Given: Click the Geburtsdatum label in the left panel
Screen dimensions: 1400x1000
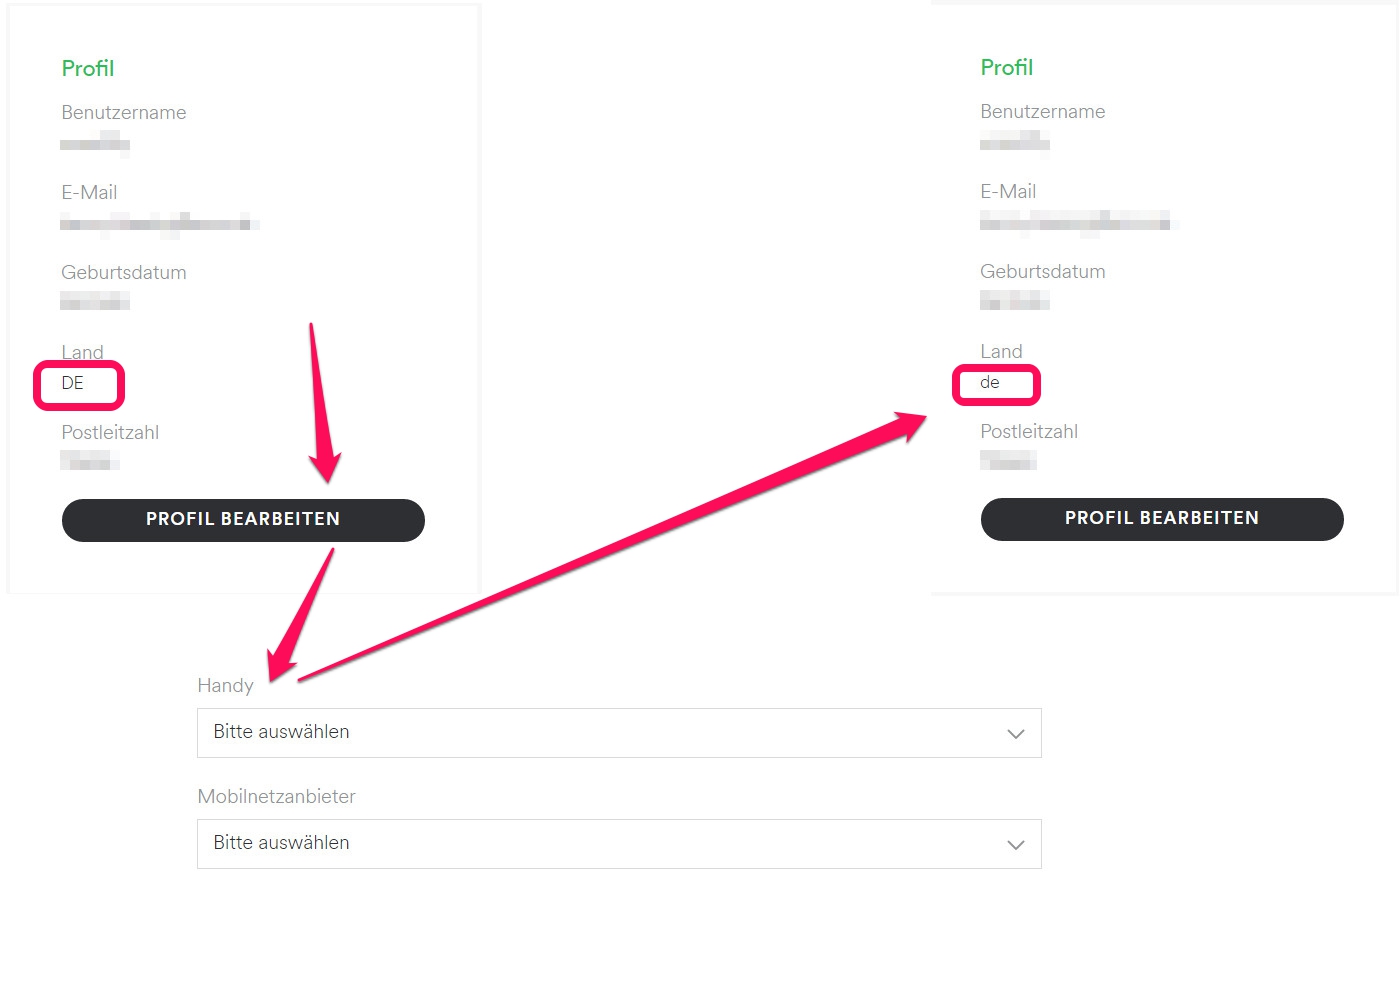Looking at the screenshot, I should click(x=124, y=273).
